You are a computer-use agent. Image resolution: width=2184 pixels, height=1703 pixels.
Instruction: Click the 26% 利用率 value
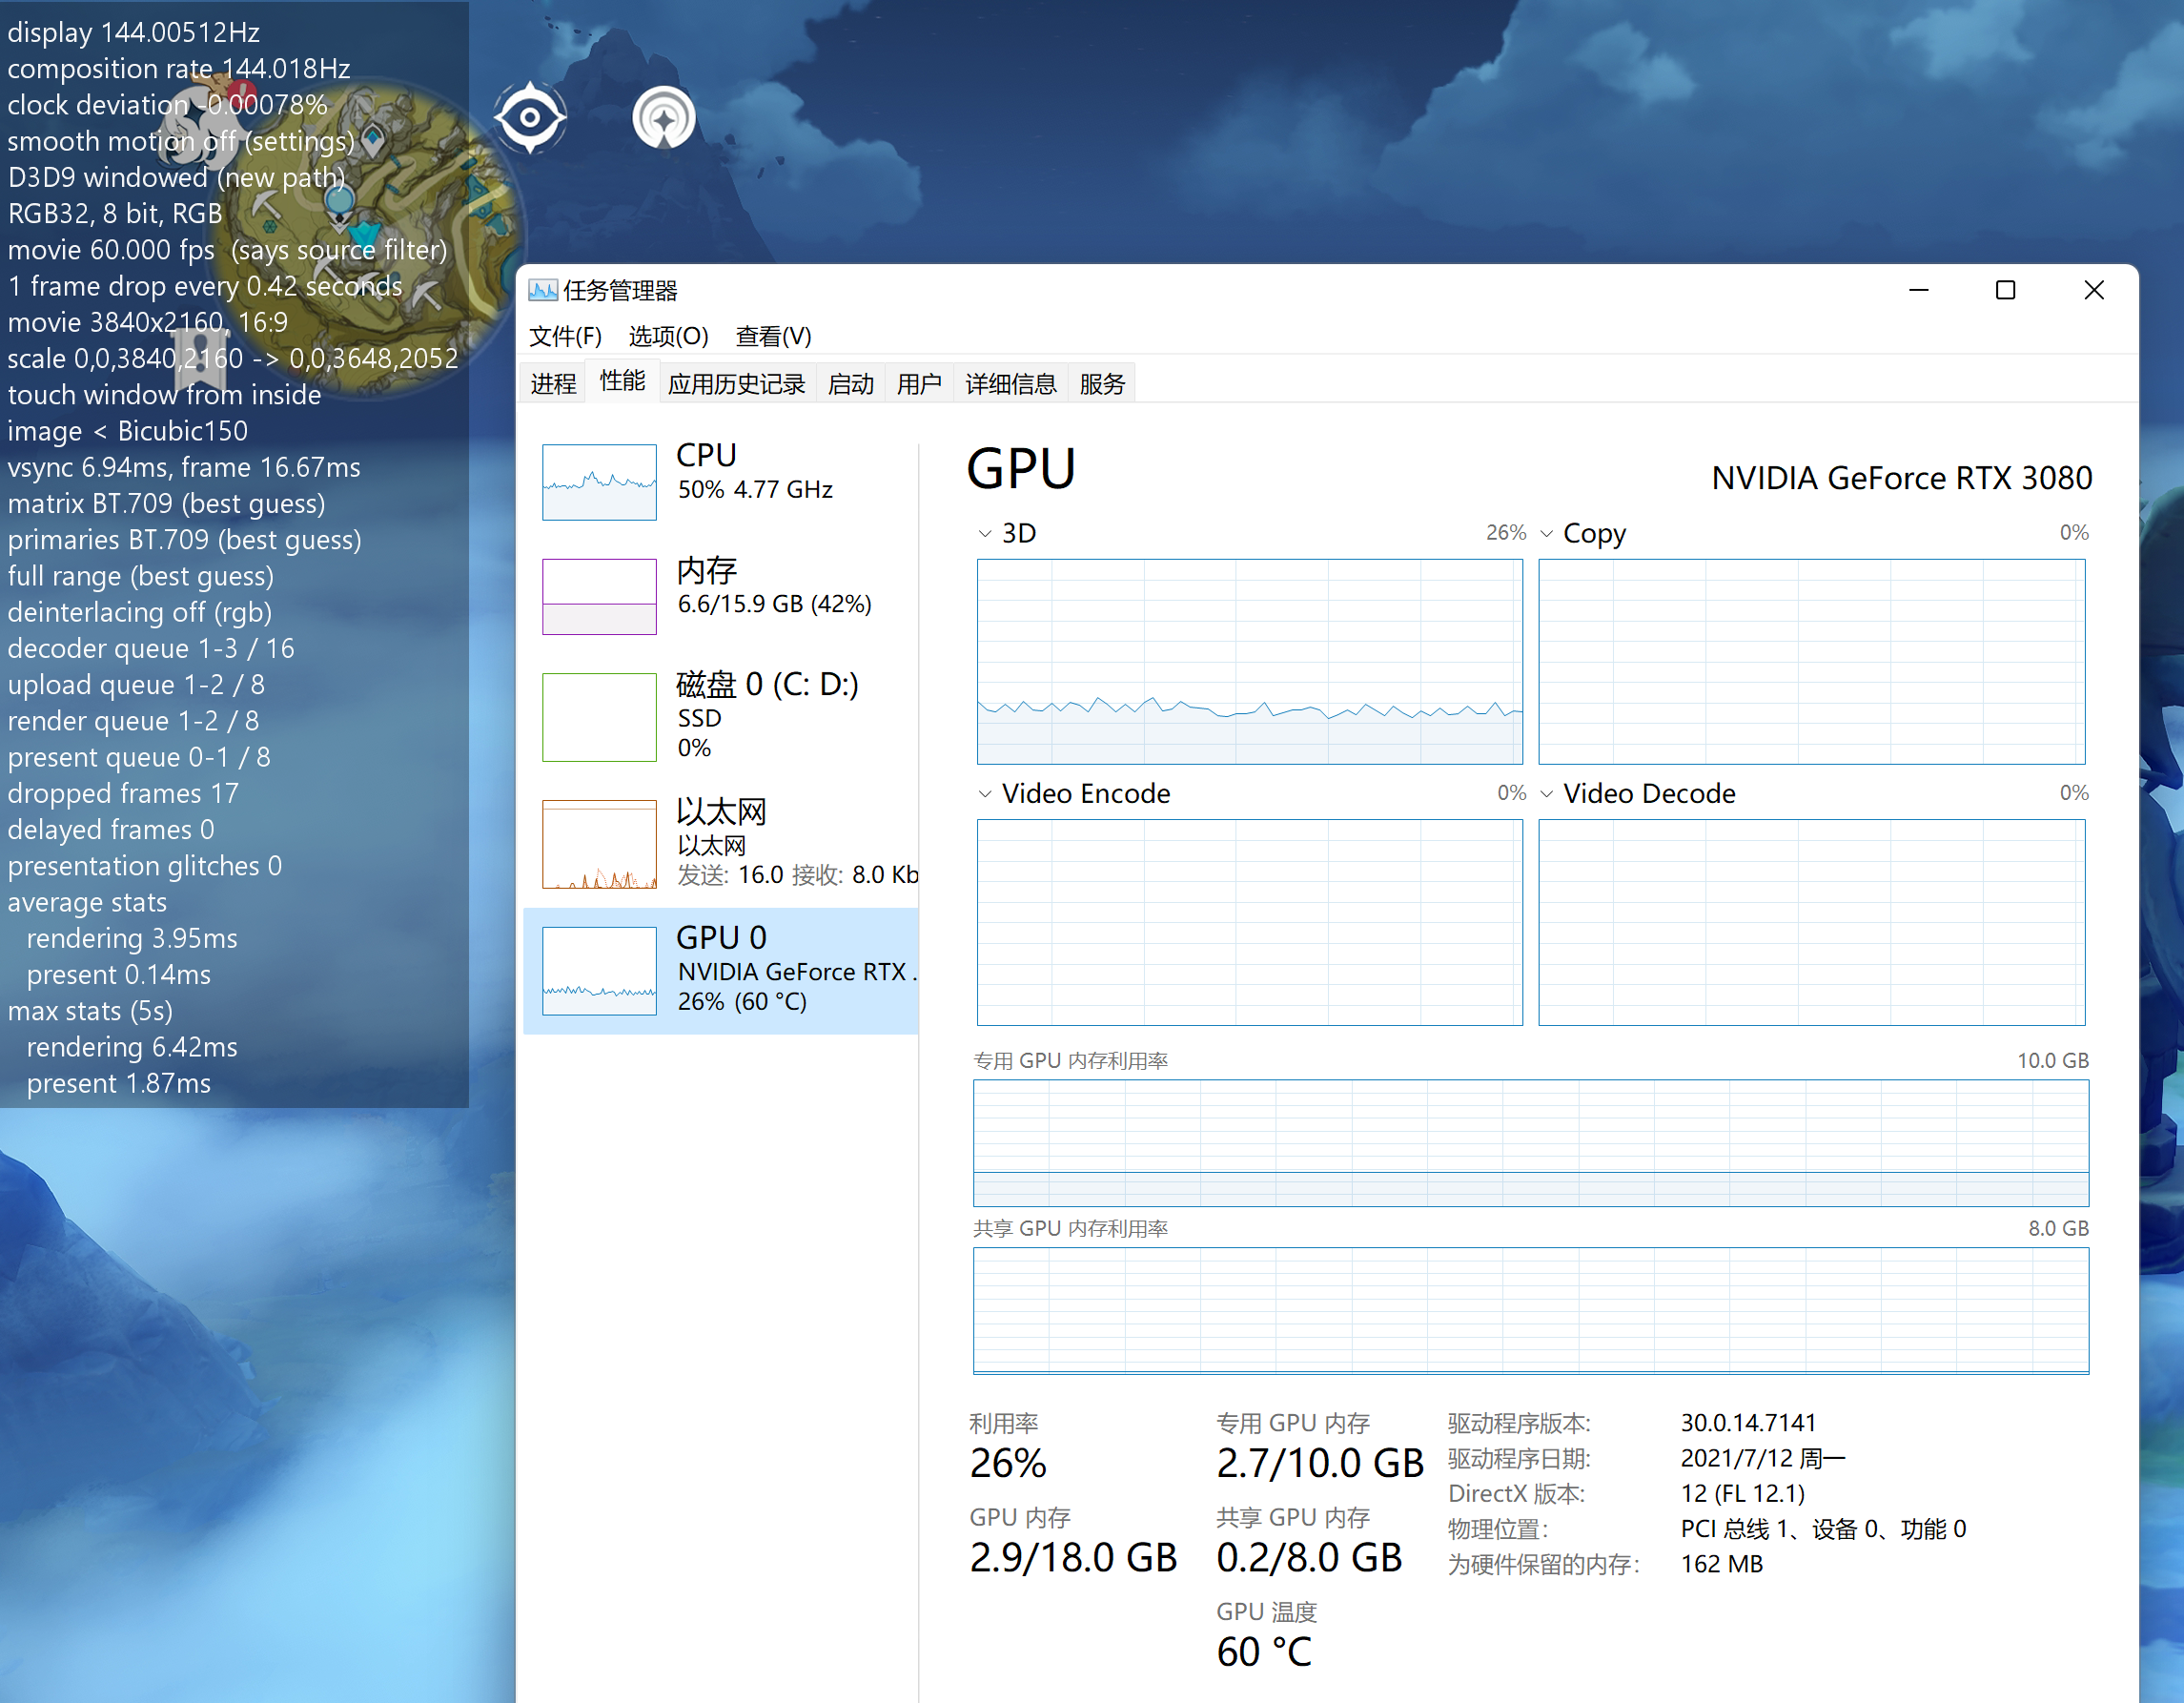[x=1008, y=1464]
